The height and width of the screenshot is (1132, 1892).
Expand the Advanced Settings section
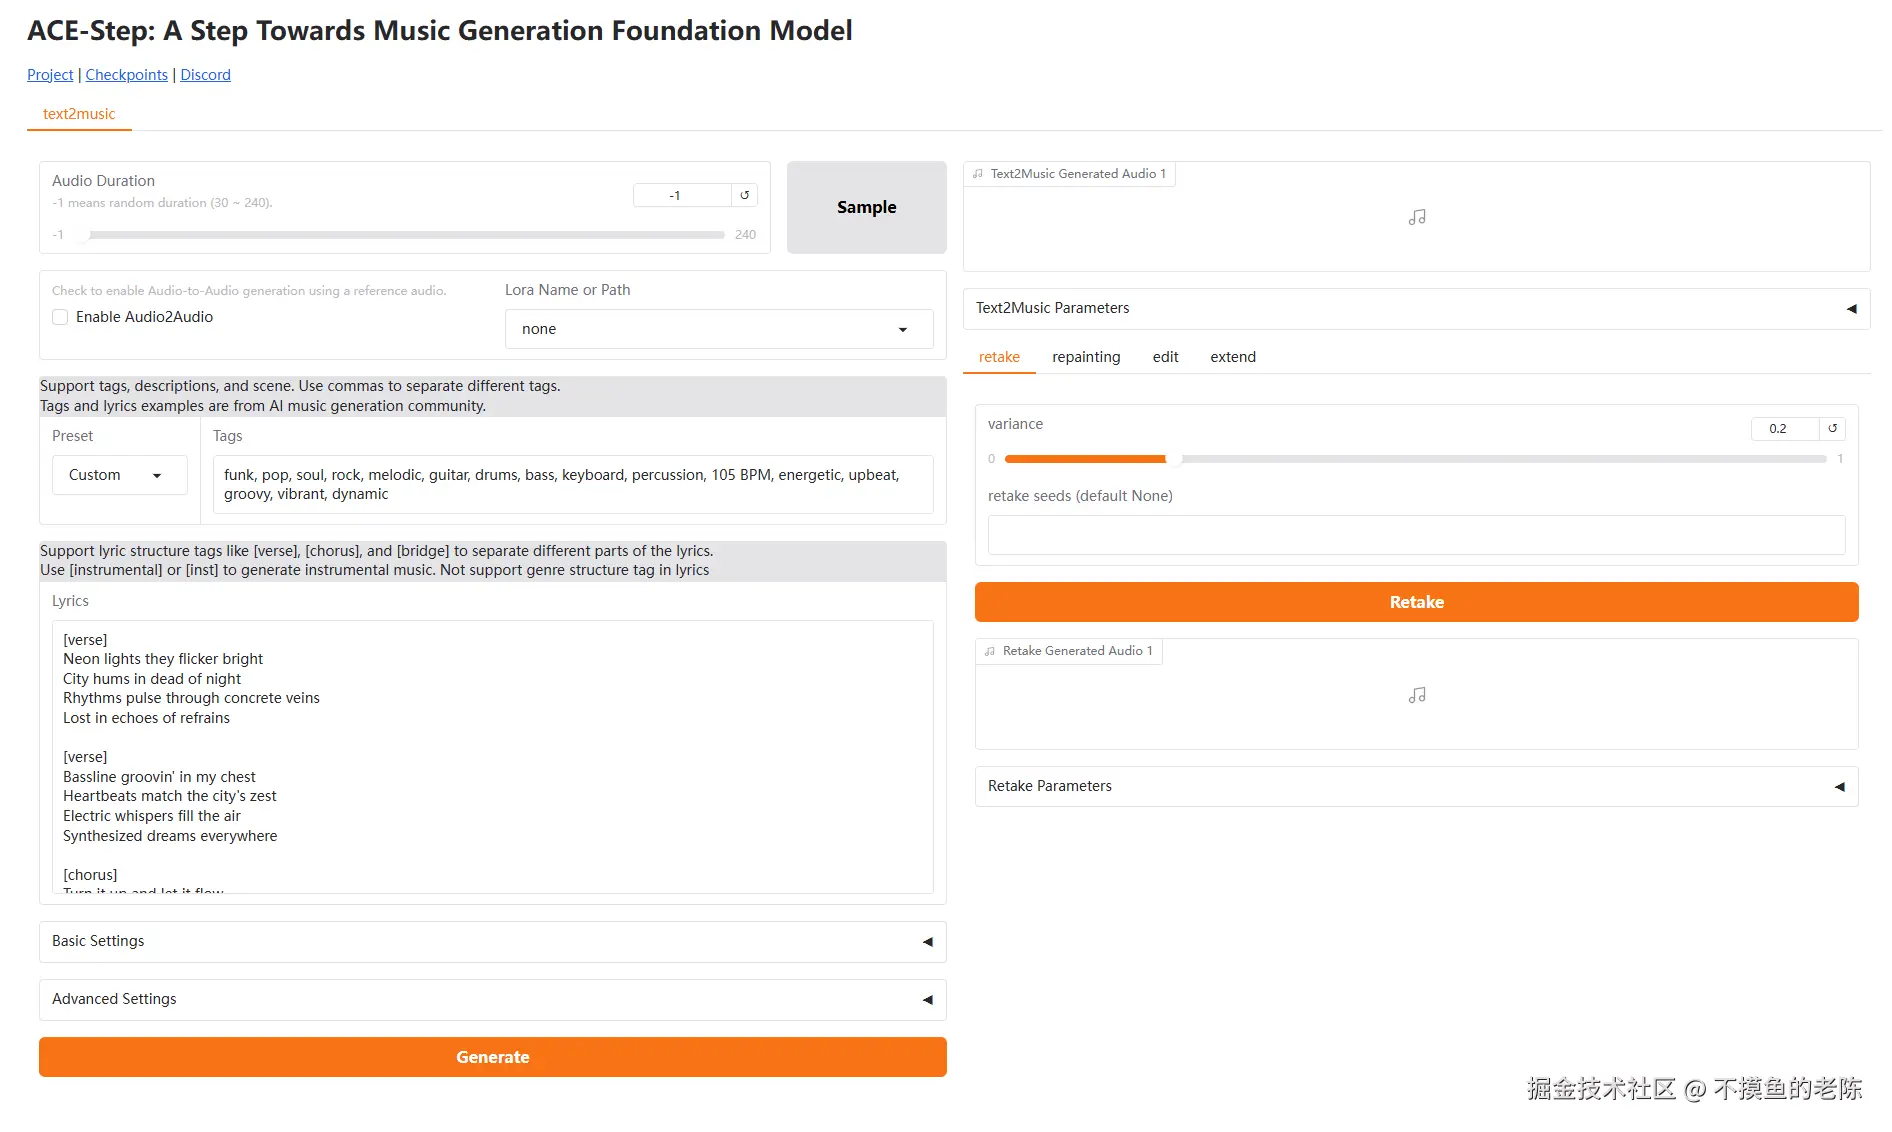pos(493,999)
